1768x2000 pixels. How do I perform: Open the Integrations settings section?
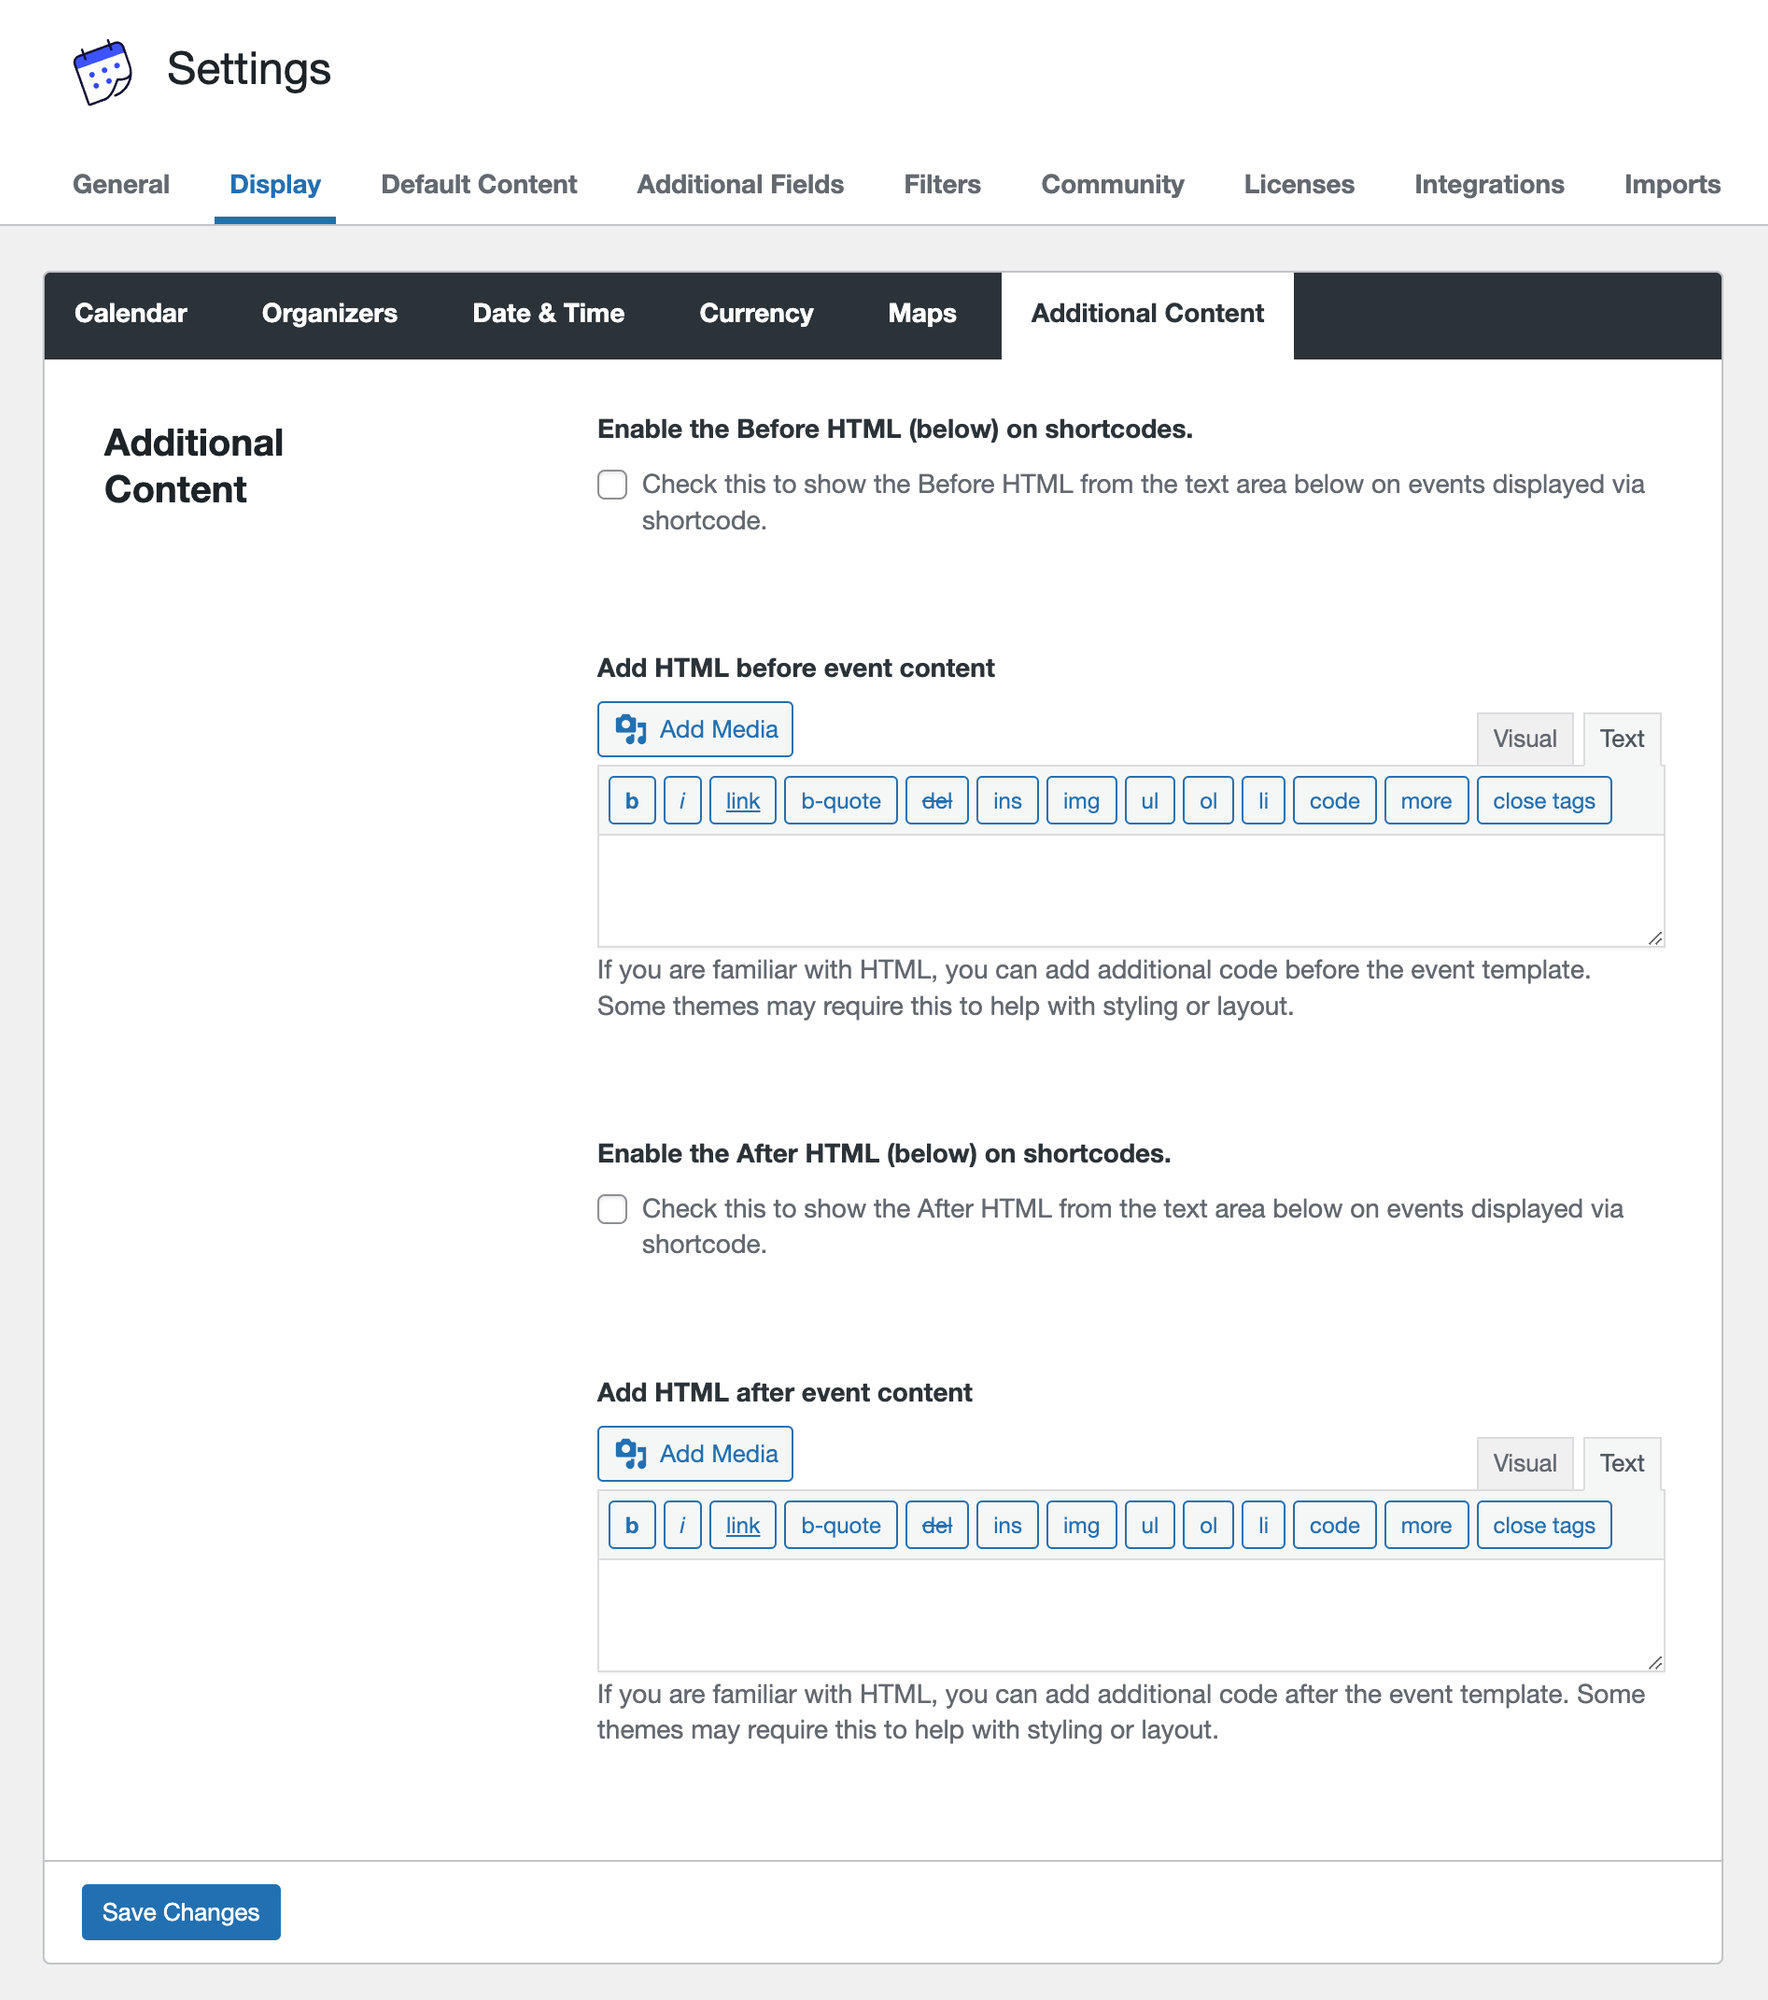coord(1489,184)
